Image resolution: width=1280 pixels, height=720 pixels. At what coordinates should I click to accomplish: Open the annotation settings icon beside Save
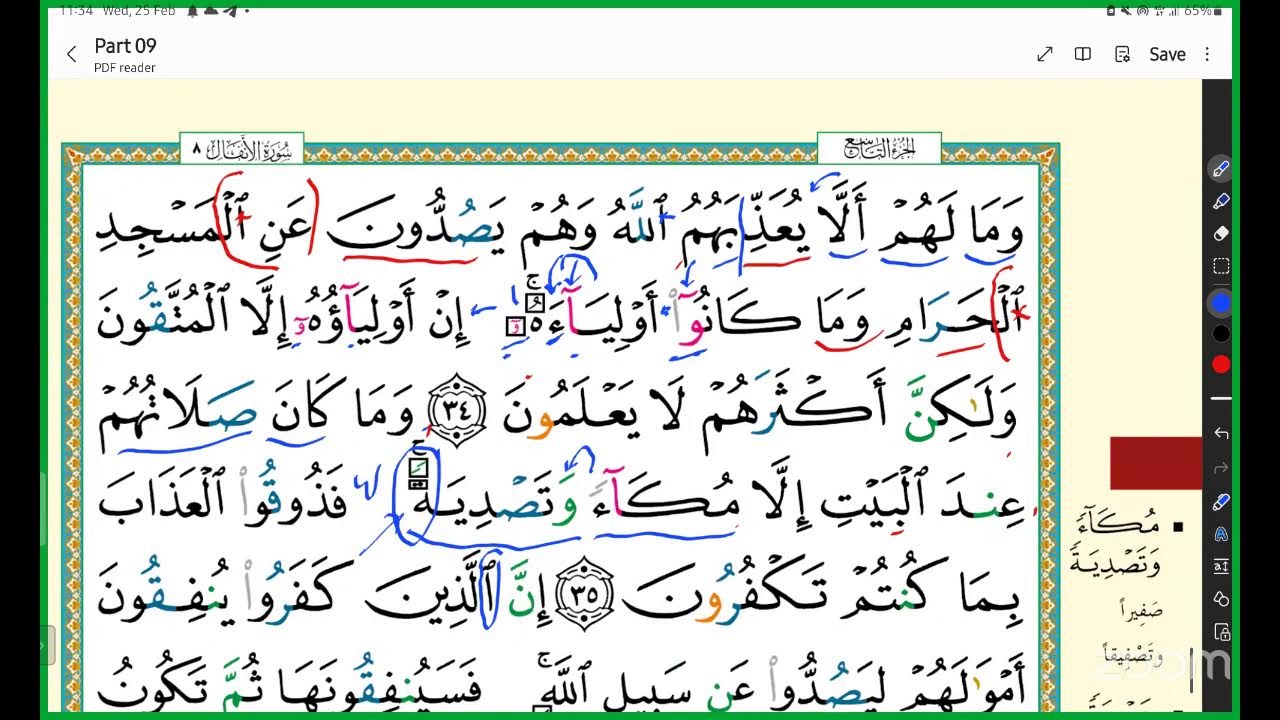(x=1122, y=54)
